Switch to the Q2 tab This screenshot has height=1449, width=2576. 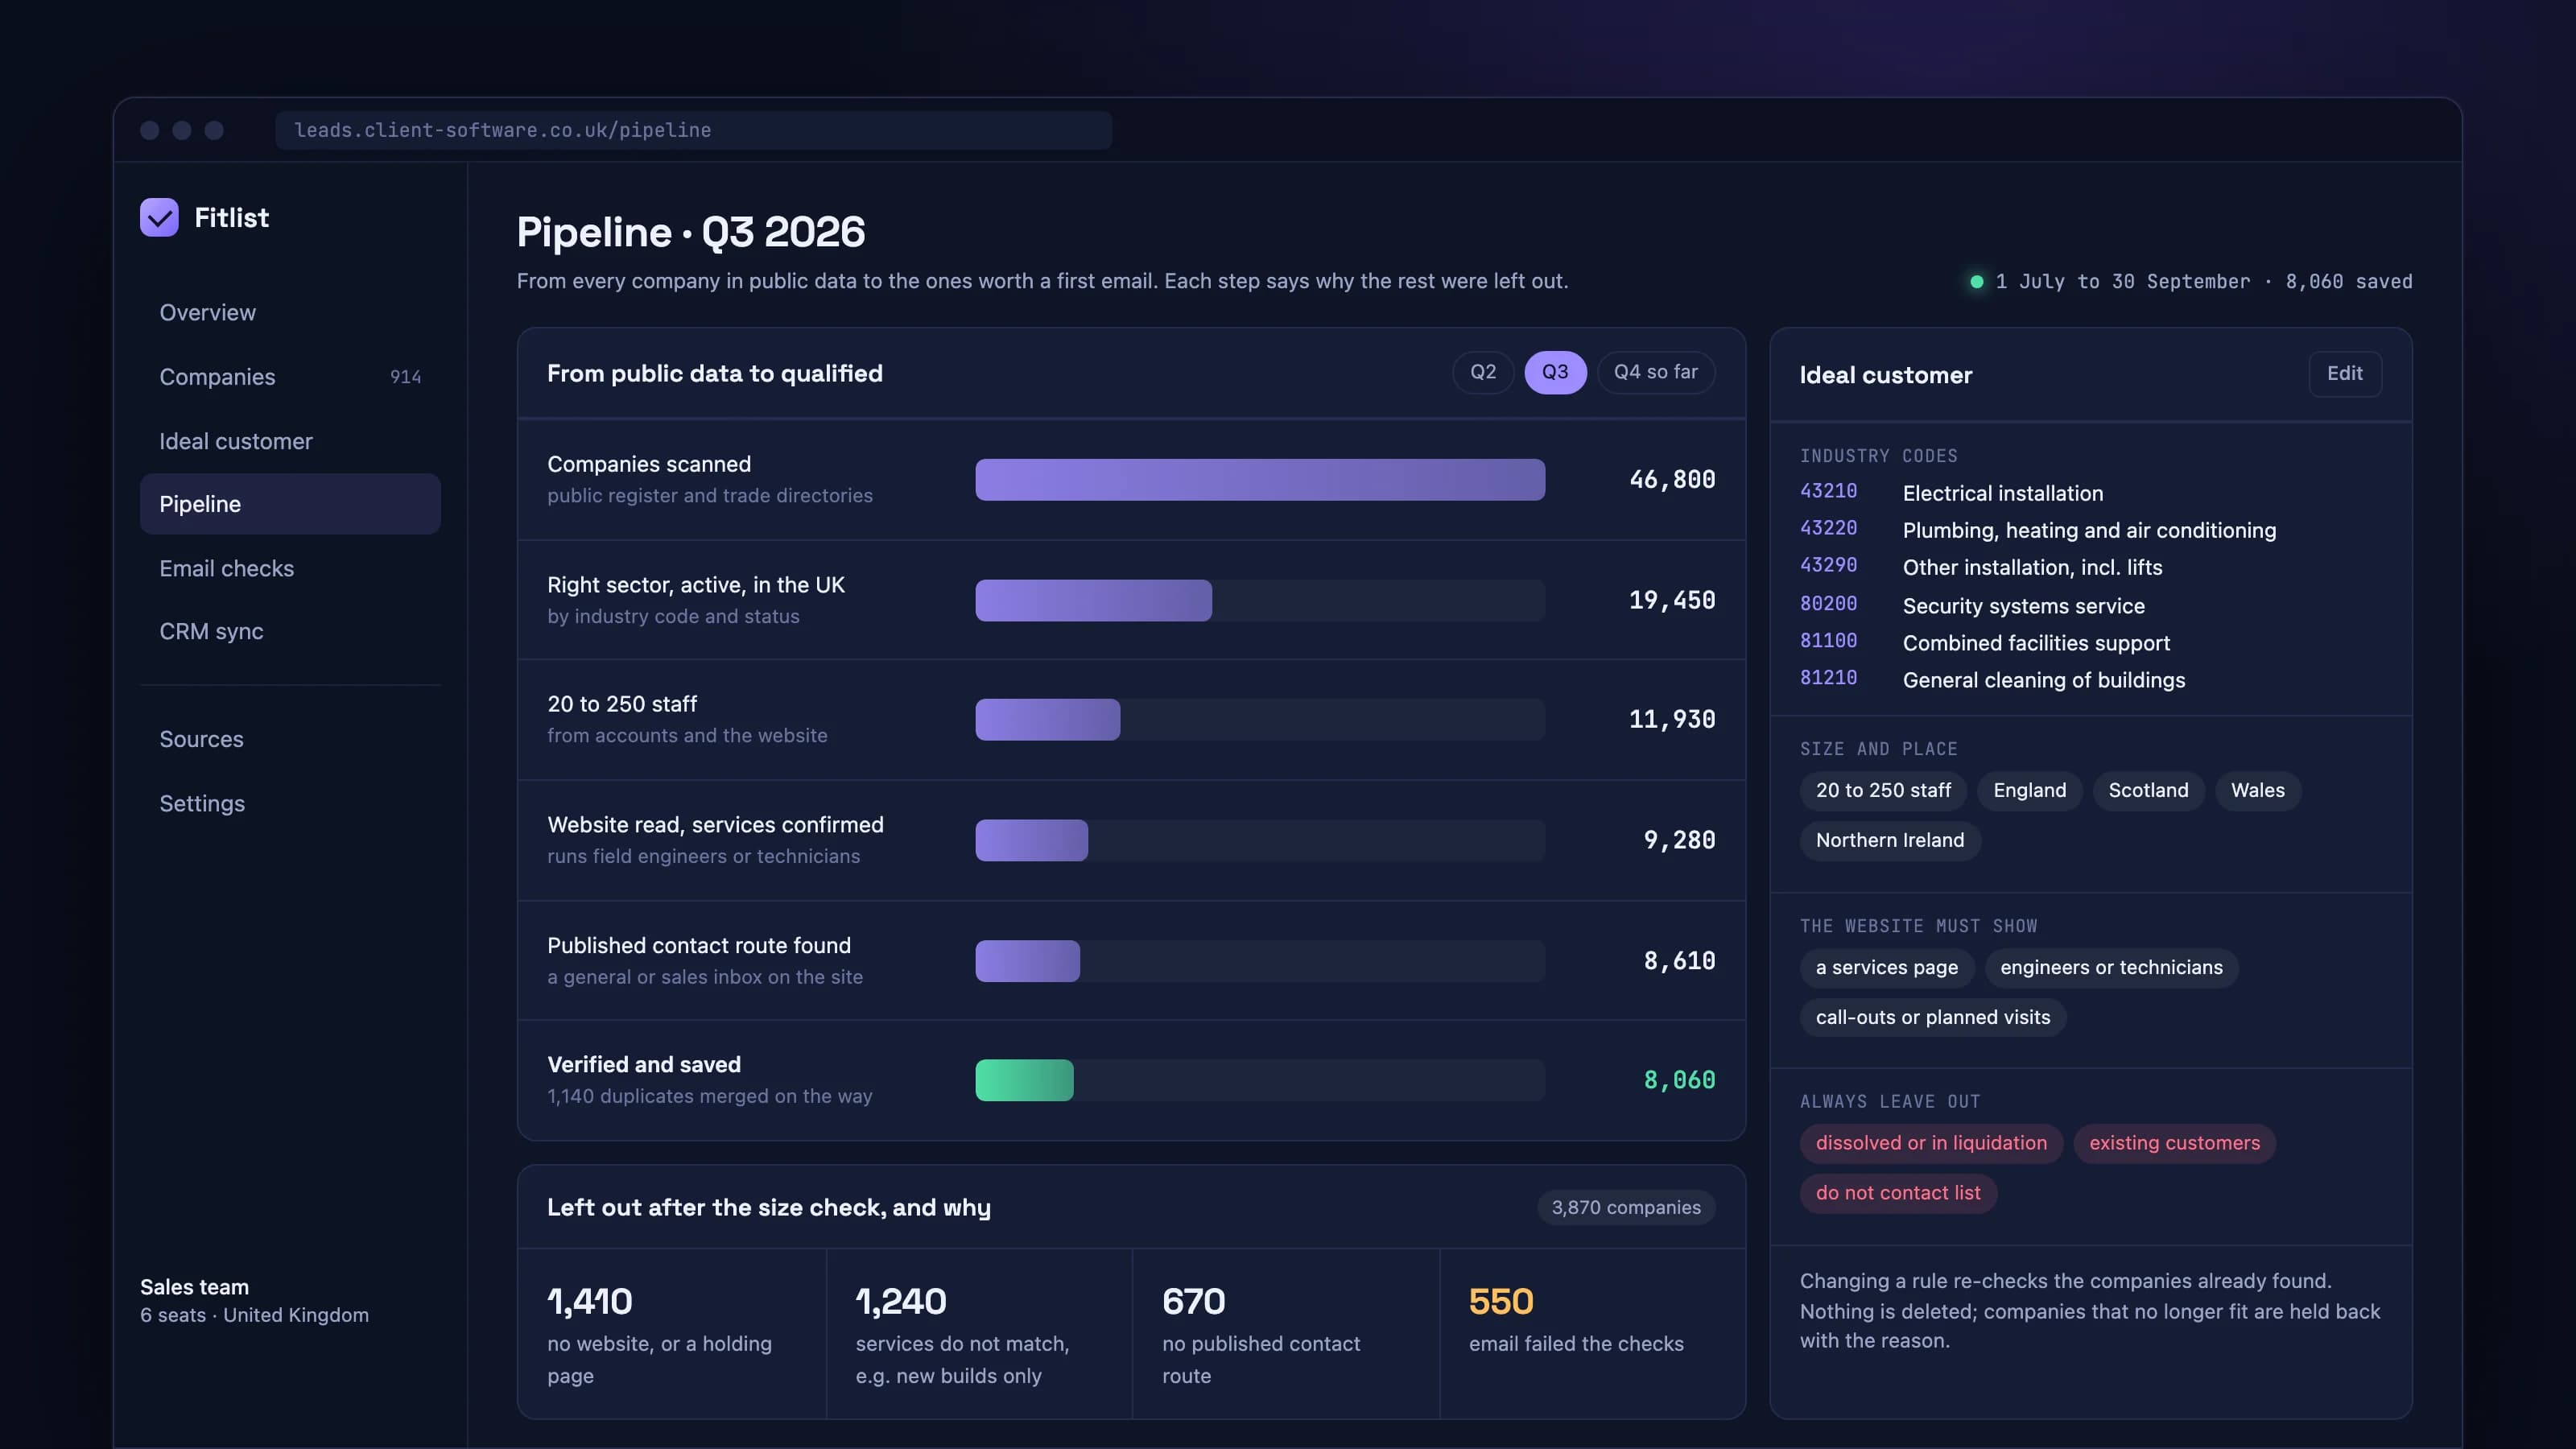click(1483, 372)
